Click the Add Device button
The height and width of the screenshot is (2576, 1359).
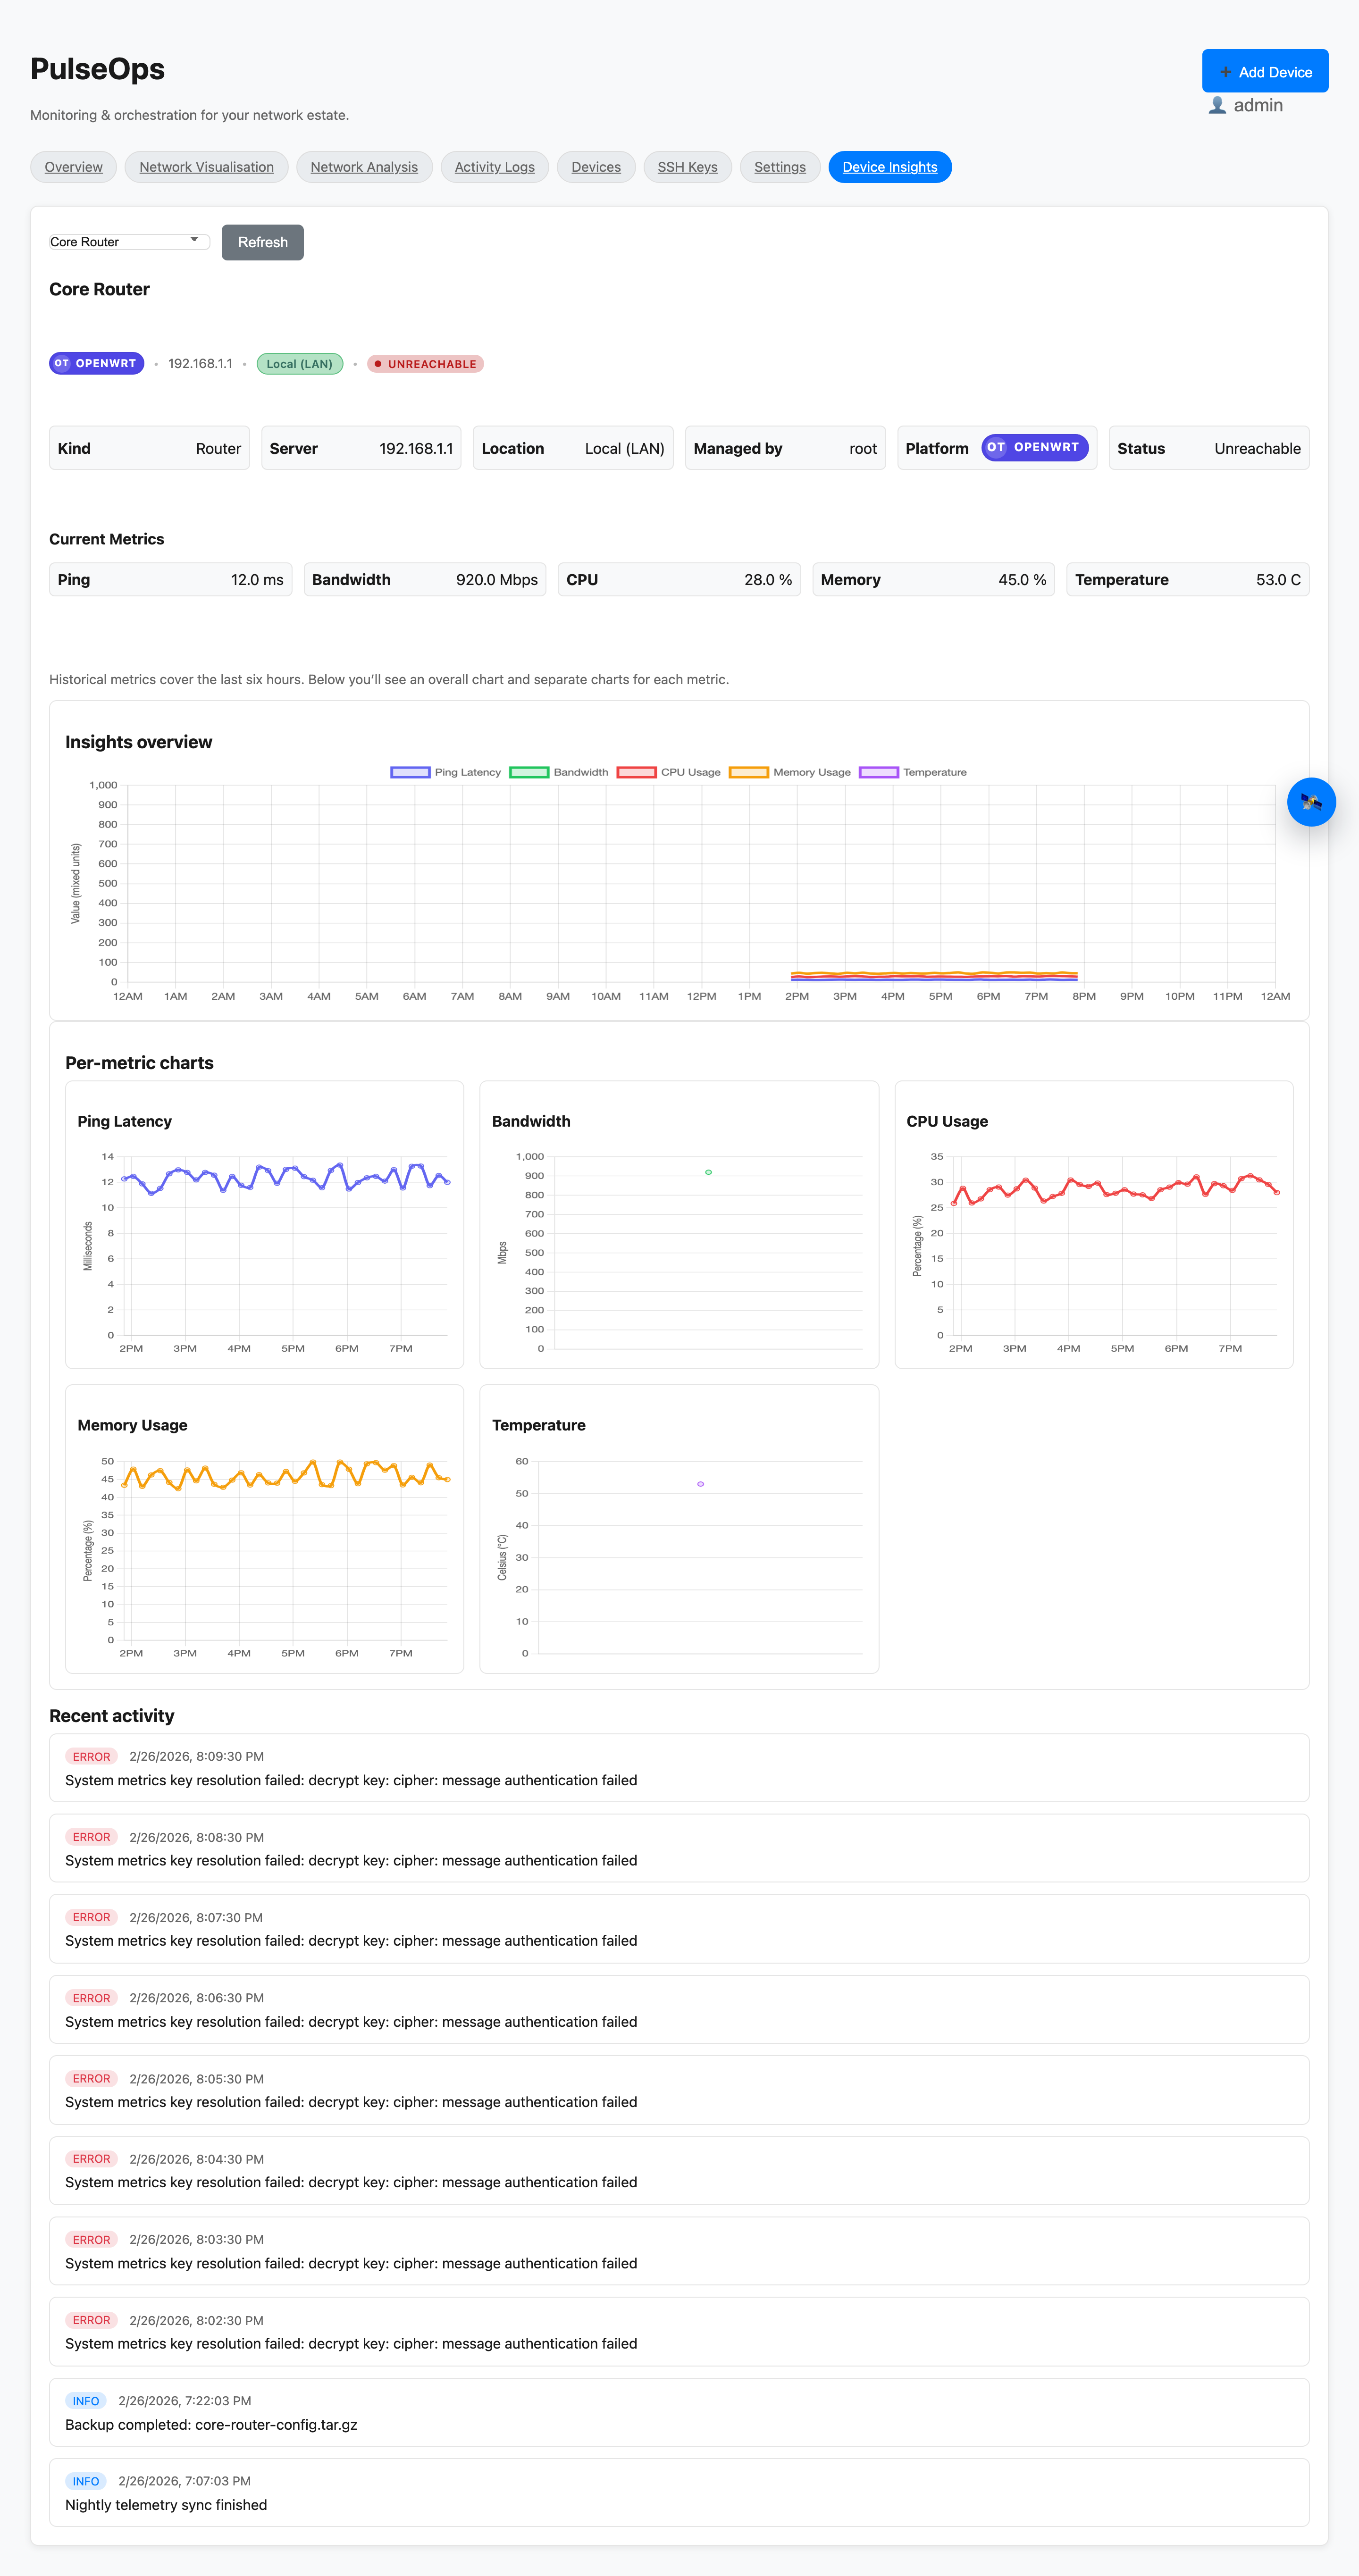click(1265, 70)
